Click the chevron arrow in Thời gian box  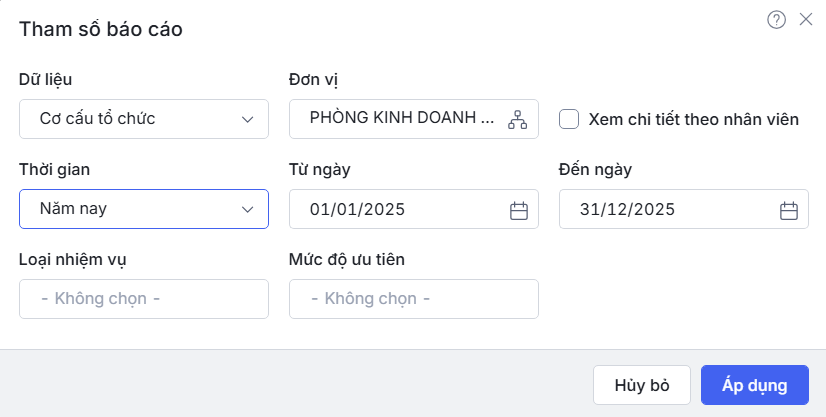tap(248, 209)
